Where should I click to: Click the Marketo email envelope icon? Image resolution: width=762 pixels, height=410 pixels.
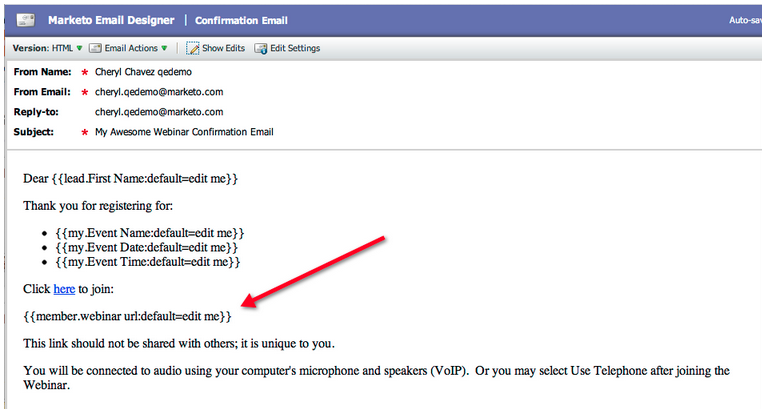[x=26, y=20]
